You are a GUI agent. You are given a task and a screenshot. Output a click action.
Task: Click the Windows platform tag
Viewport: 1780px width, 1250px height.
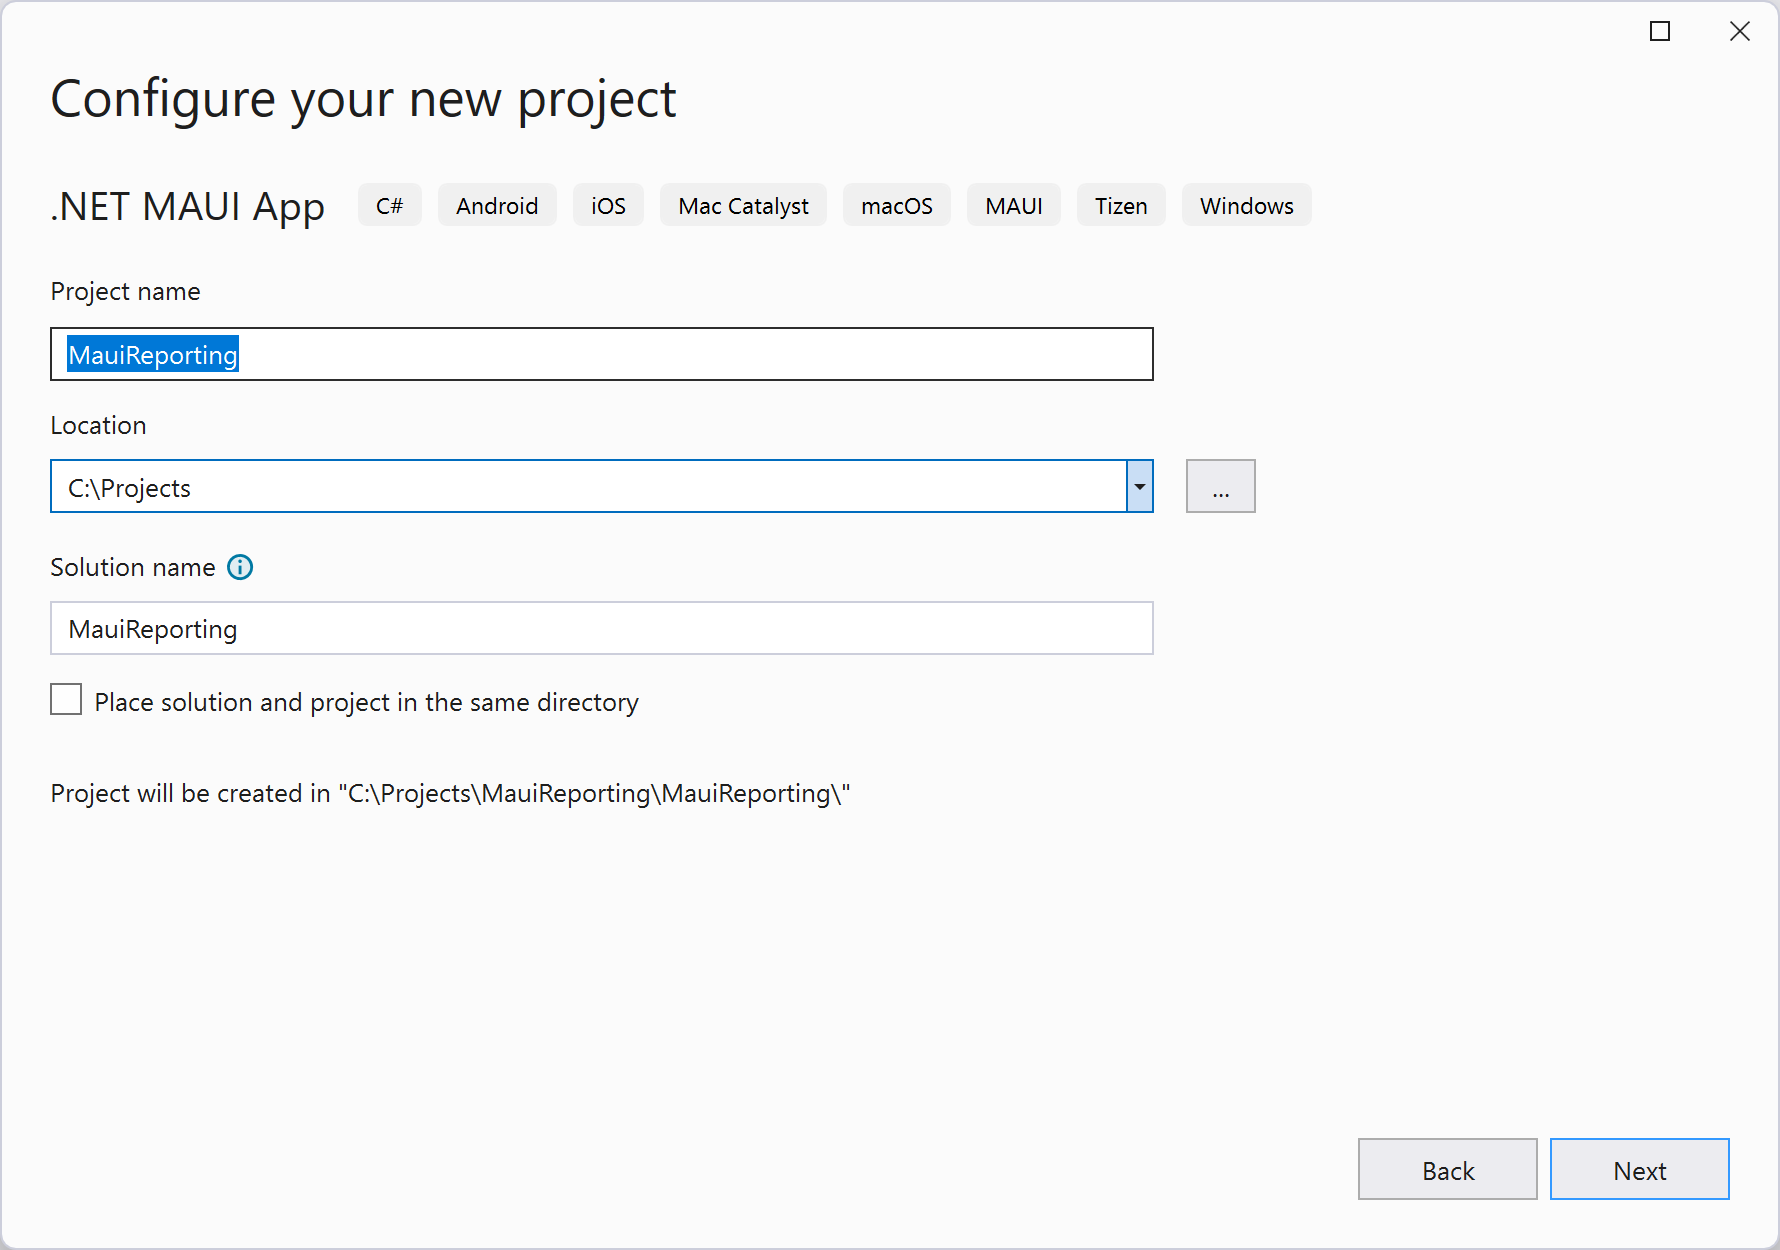point(1246,206)
